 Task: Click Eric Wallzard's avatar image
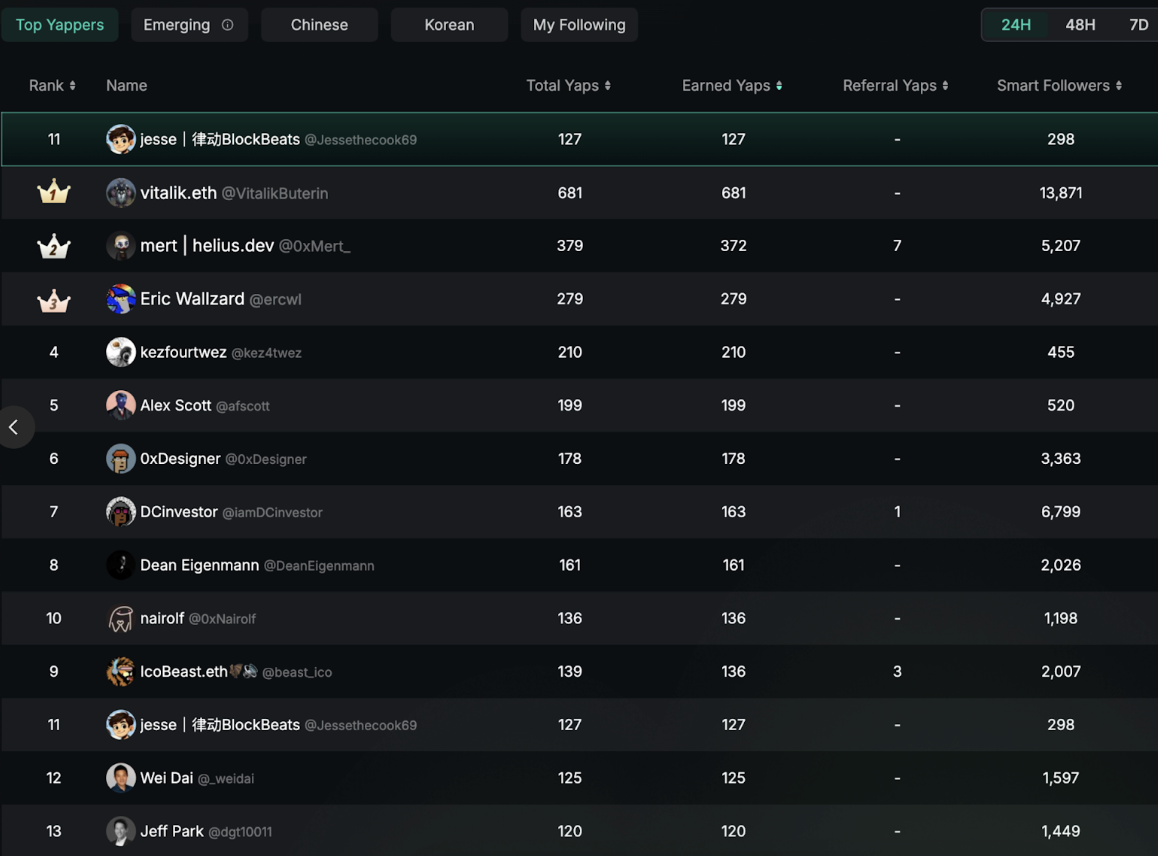(121, 299)
